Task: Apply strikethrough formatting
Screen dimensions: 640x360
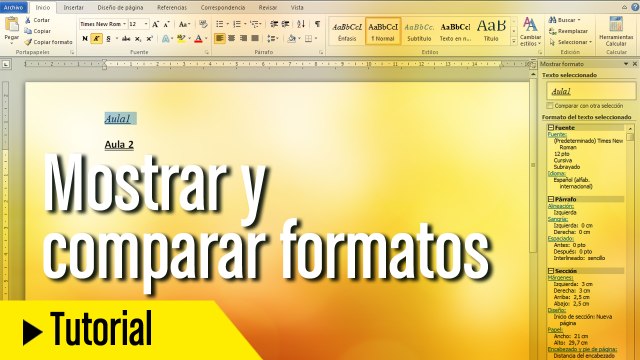Action: [126, 39]
